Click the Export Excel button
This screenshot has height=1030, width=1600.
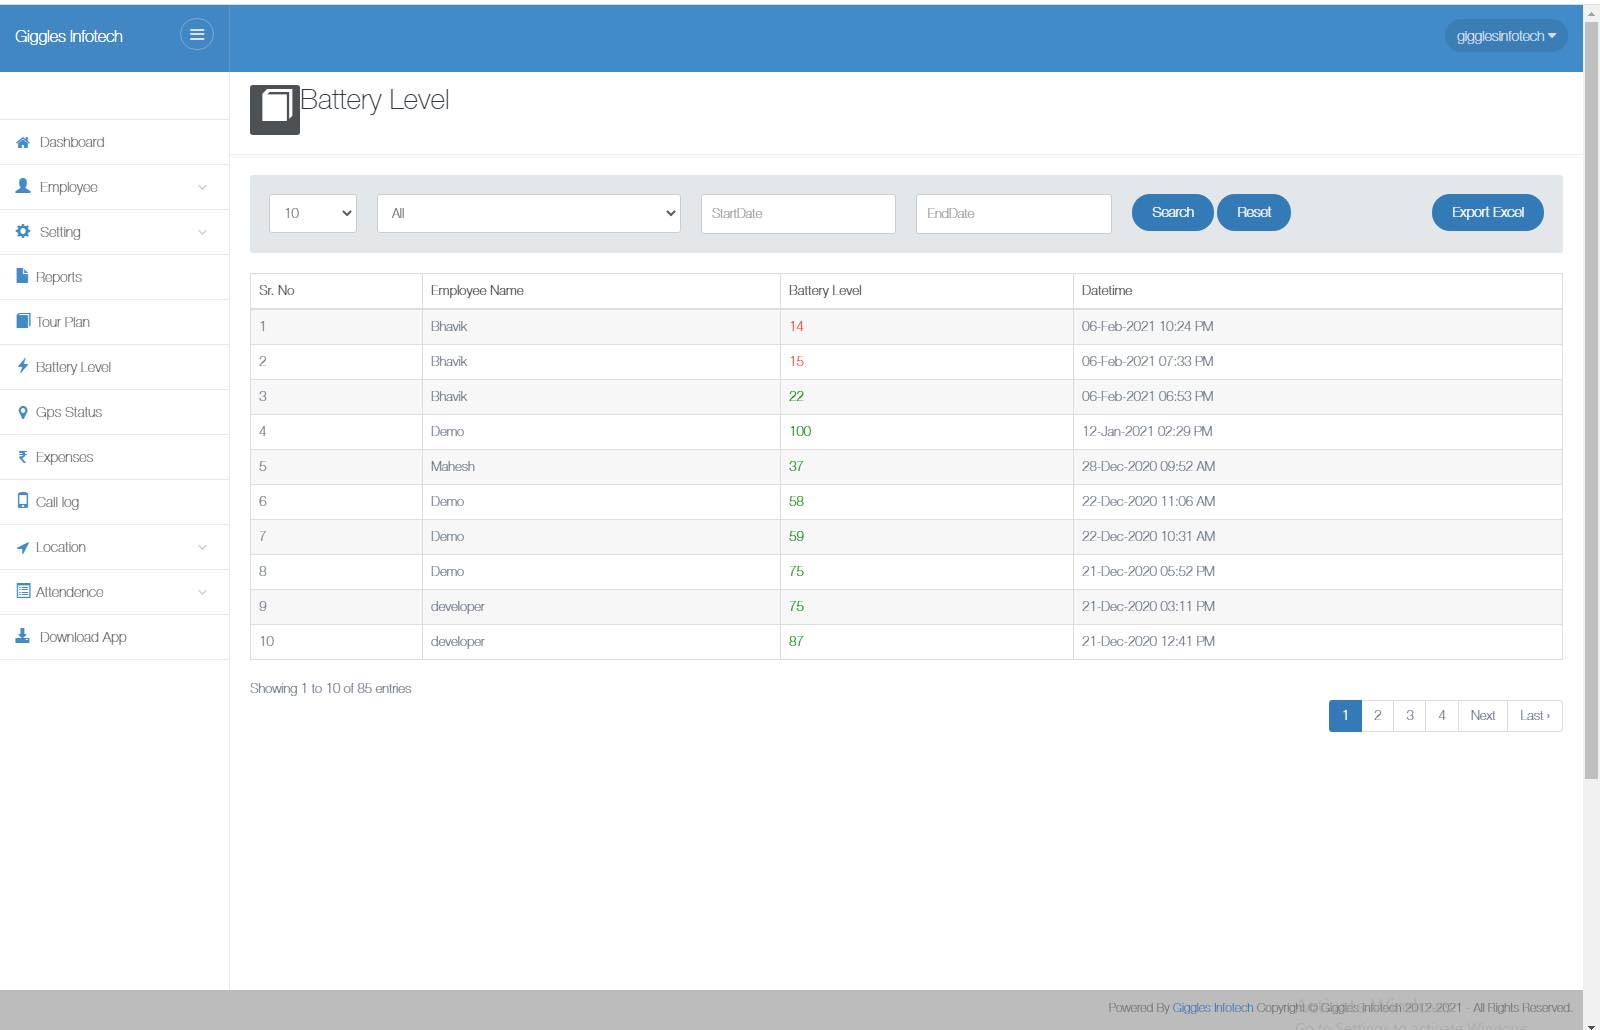(x=1488, y=212)
